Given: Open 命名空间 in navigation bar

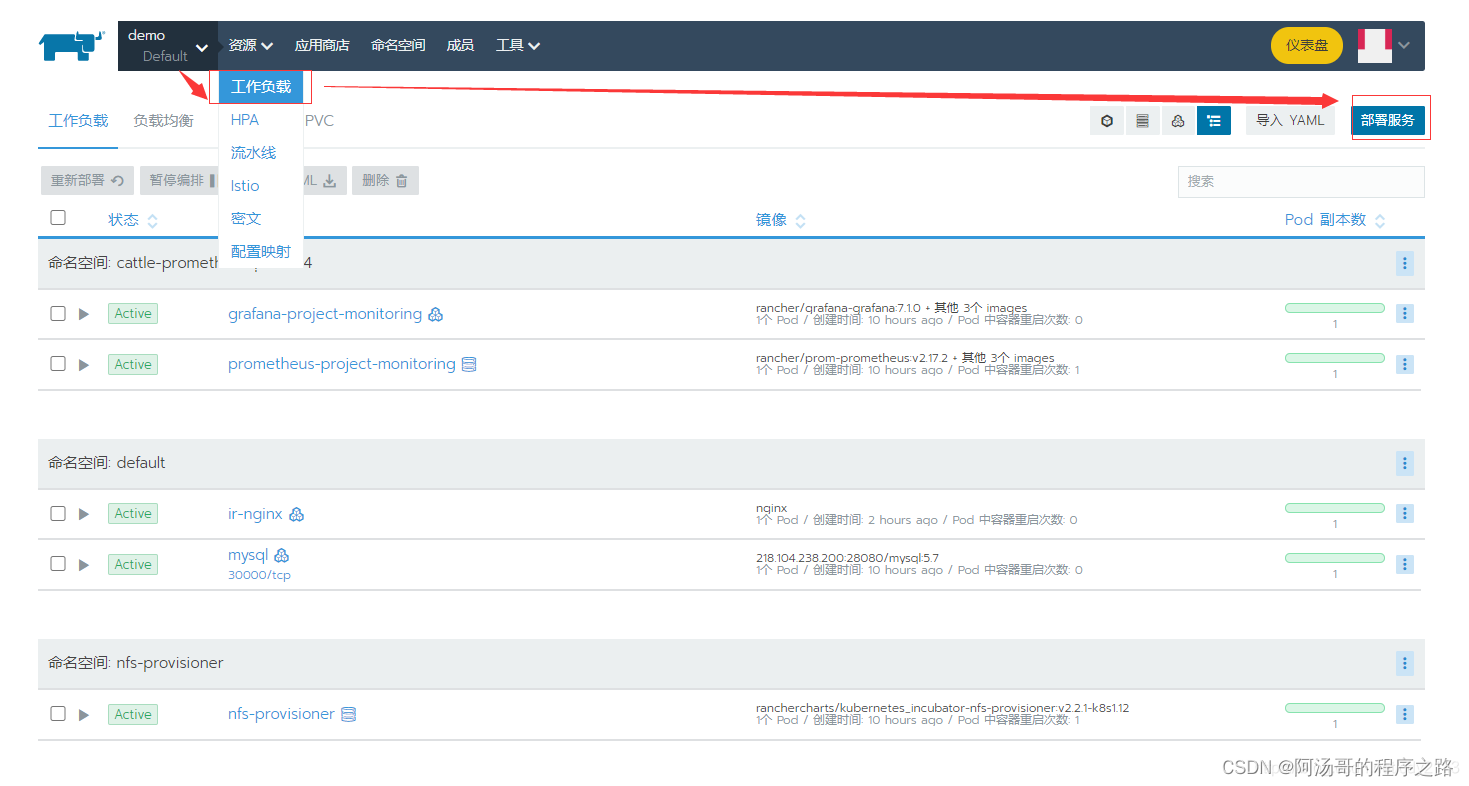Looking at the screenshot, I should [398, 45].
